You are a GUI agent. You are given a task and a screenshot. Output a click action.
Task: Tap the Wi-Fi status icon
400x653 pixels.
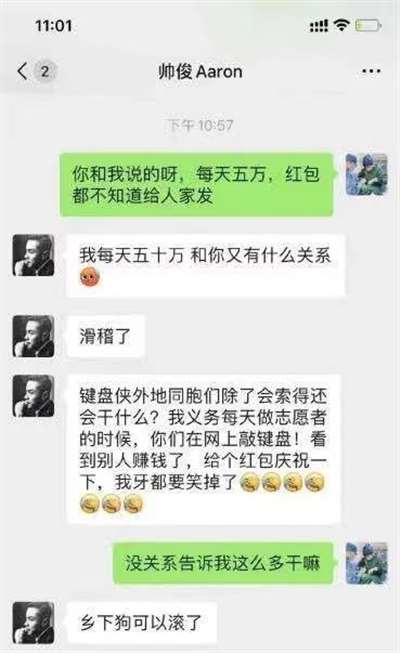point(342,26)
